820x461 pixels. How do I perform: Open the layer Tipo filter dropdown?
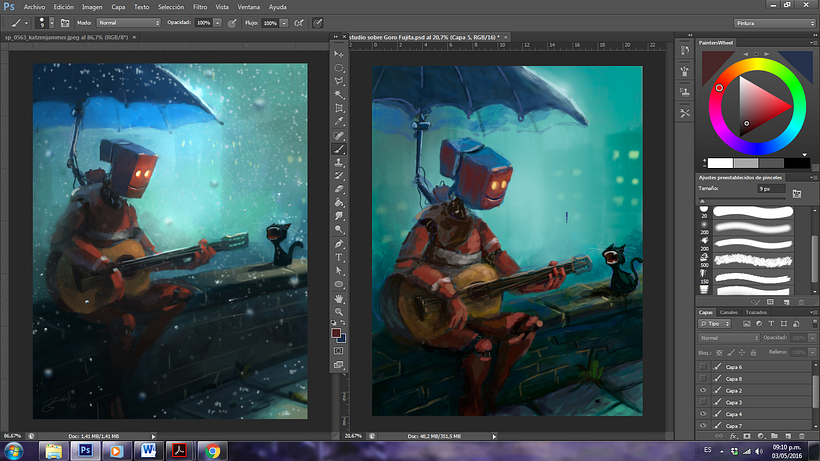tap(714, 324)
